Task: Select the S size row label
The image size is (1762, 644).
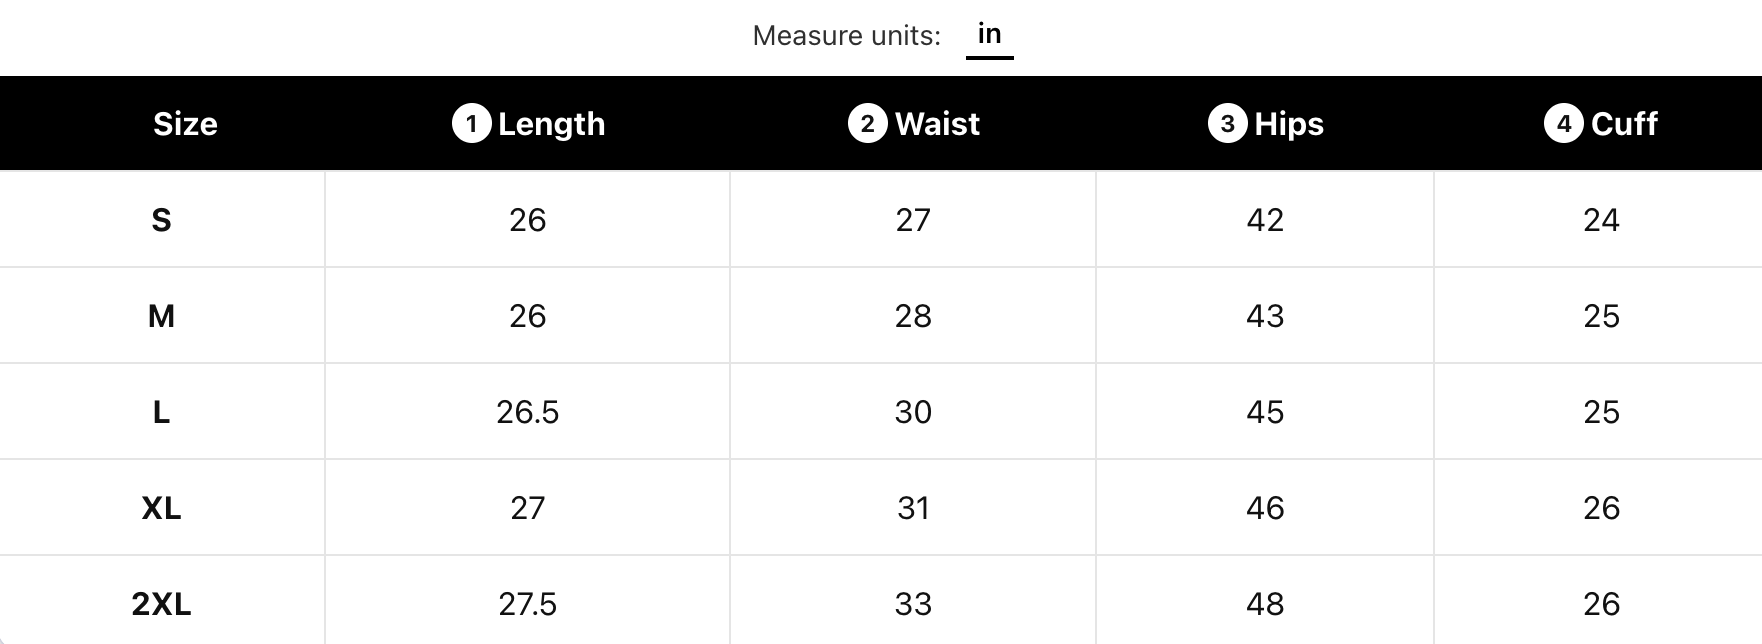Action: click(x=161, y=220)
